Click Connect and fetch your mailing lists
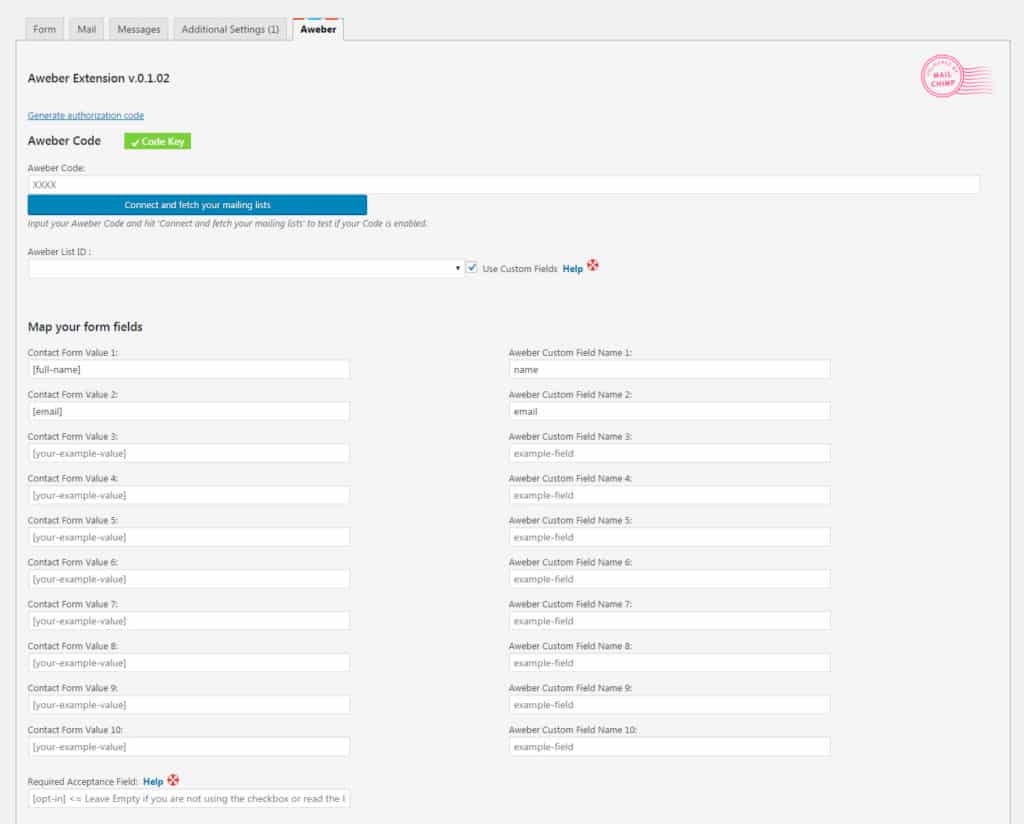The height and width of the screenshot is (824, 1024). pyautogui.click(x=197, y=205)
